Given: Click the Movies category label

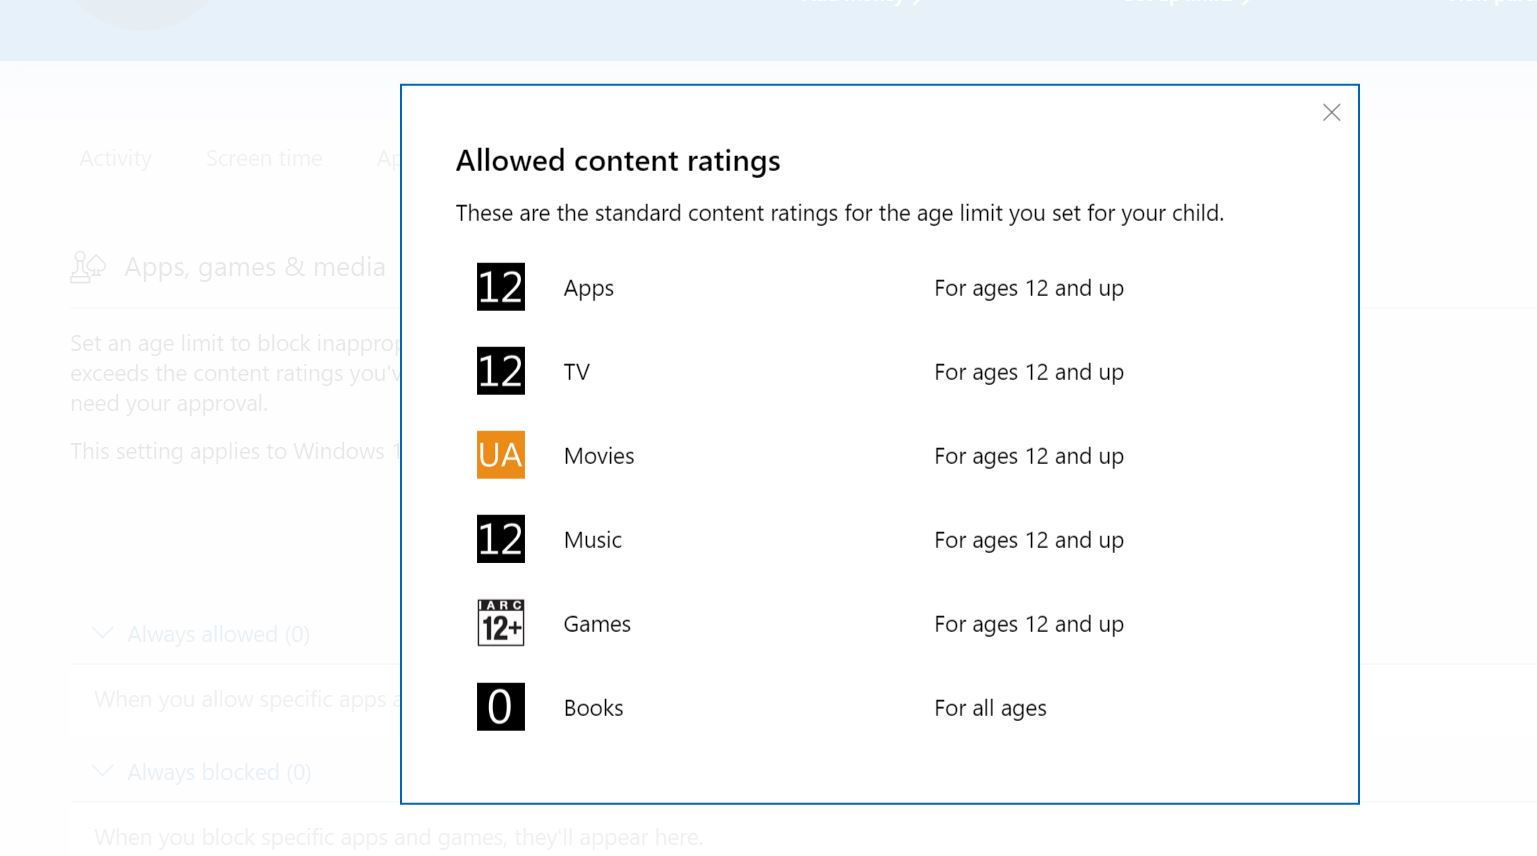Looking at the screenshot, I should (599, 456).
